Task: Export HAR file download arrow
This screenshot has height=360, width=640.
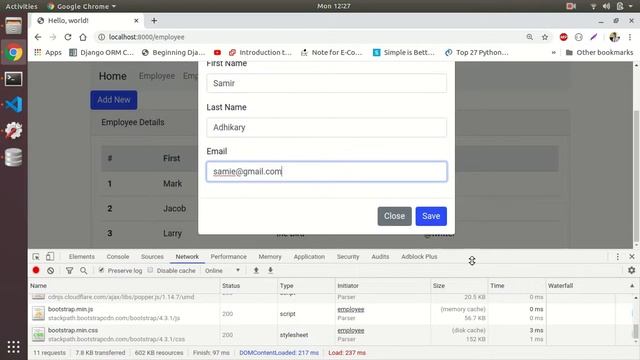Action: tap(270, 270)
